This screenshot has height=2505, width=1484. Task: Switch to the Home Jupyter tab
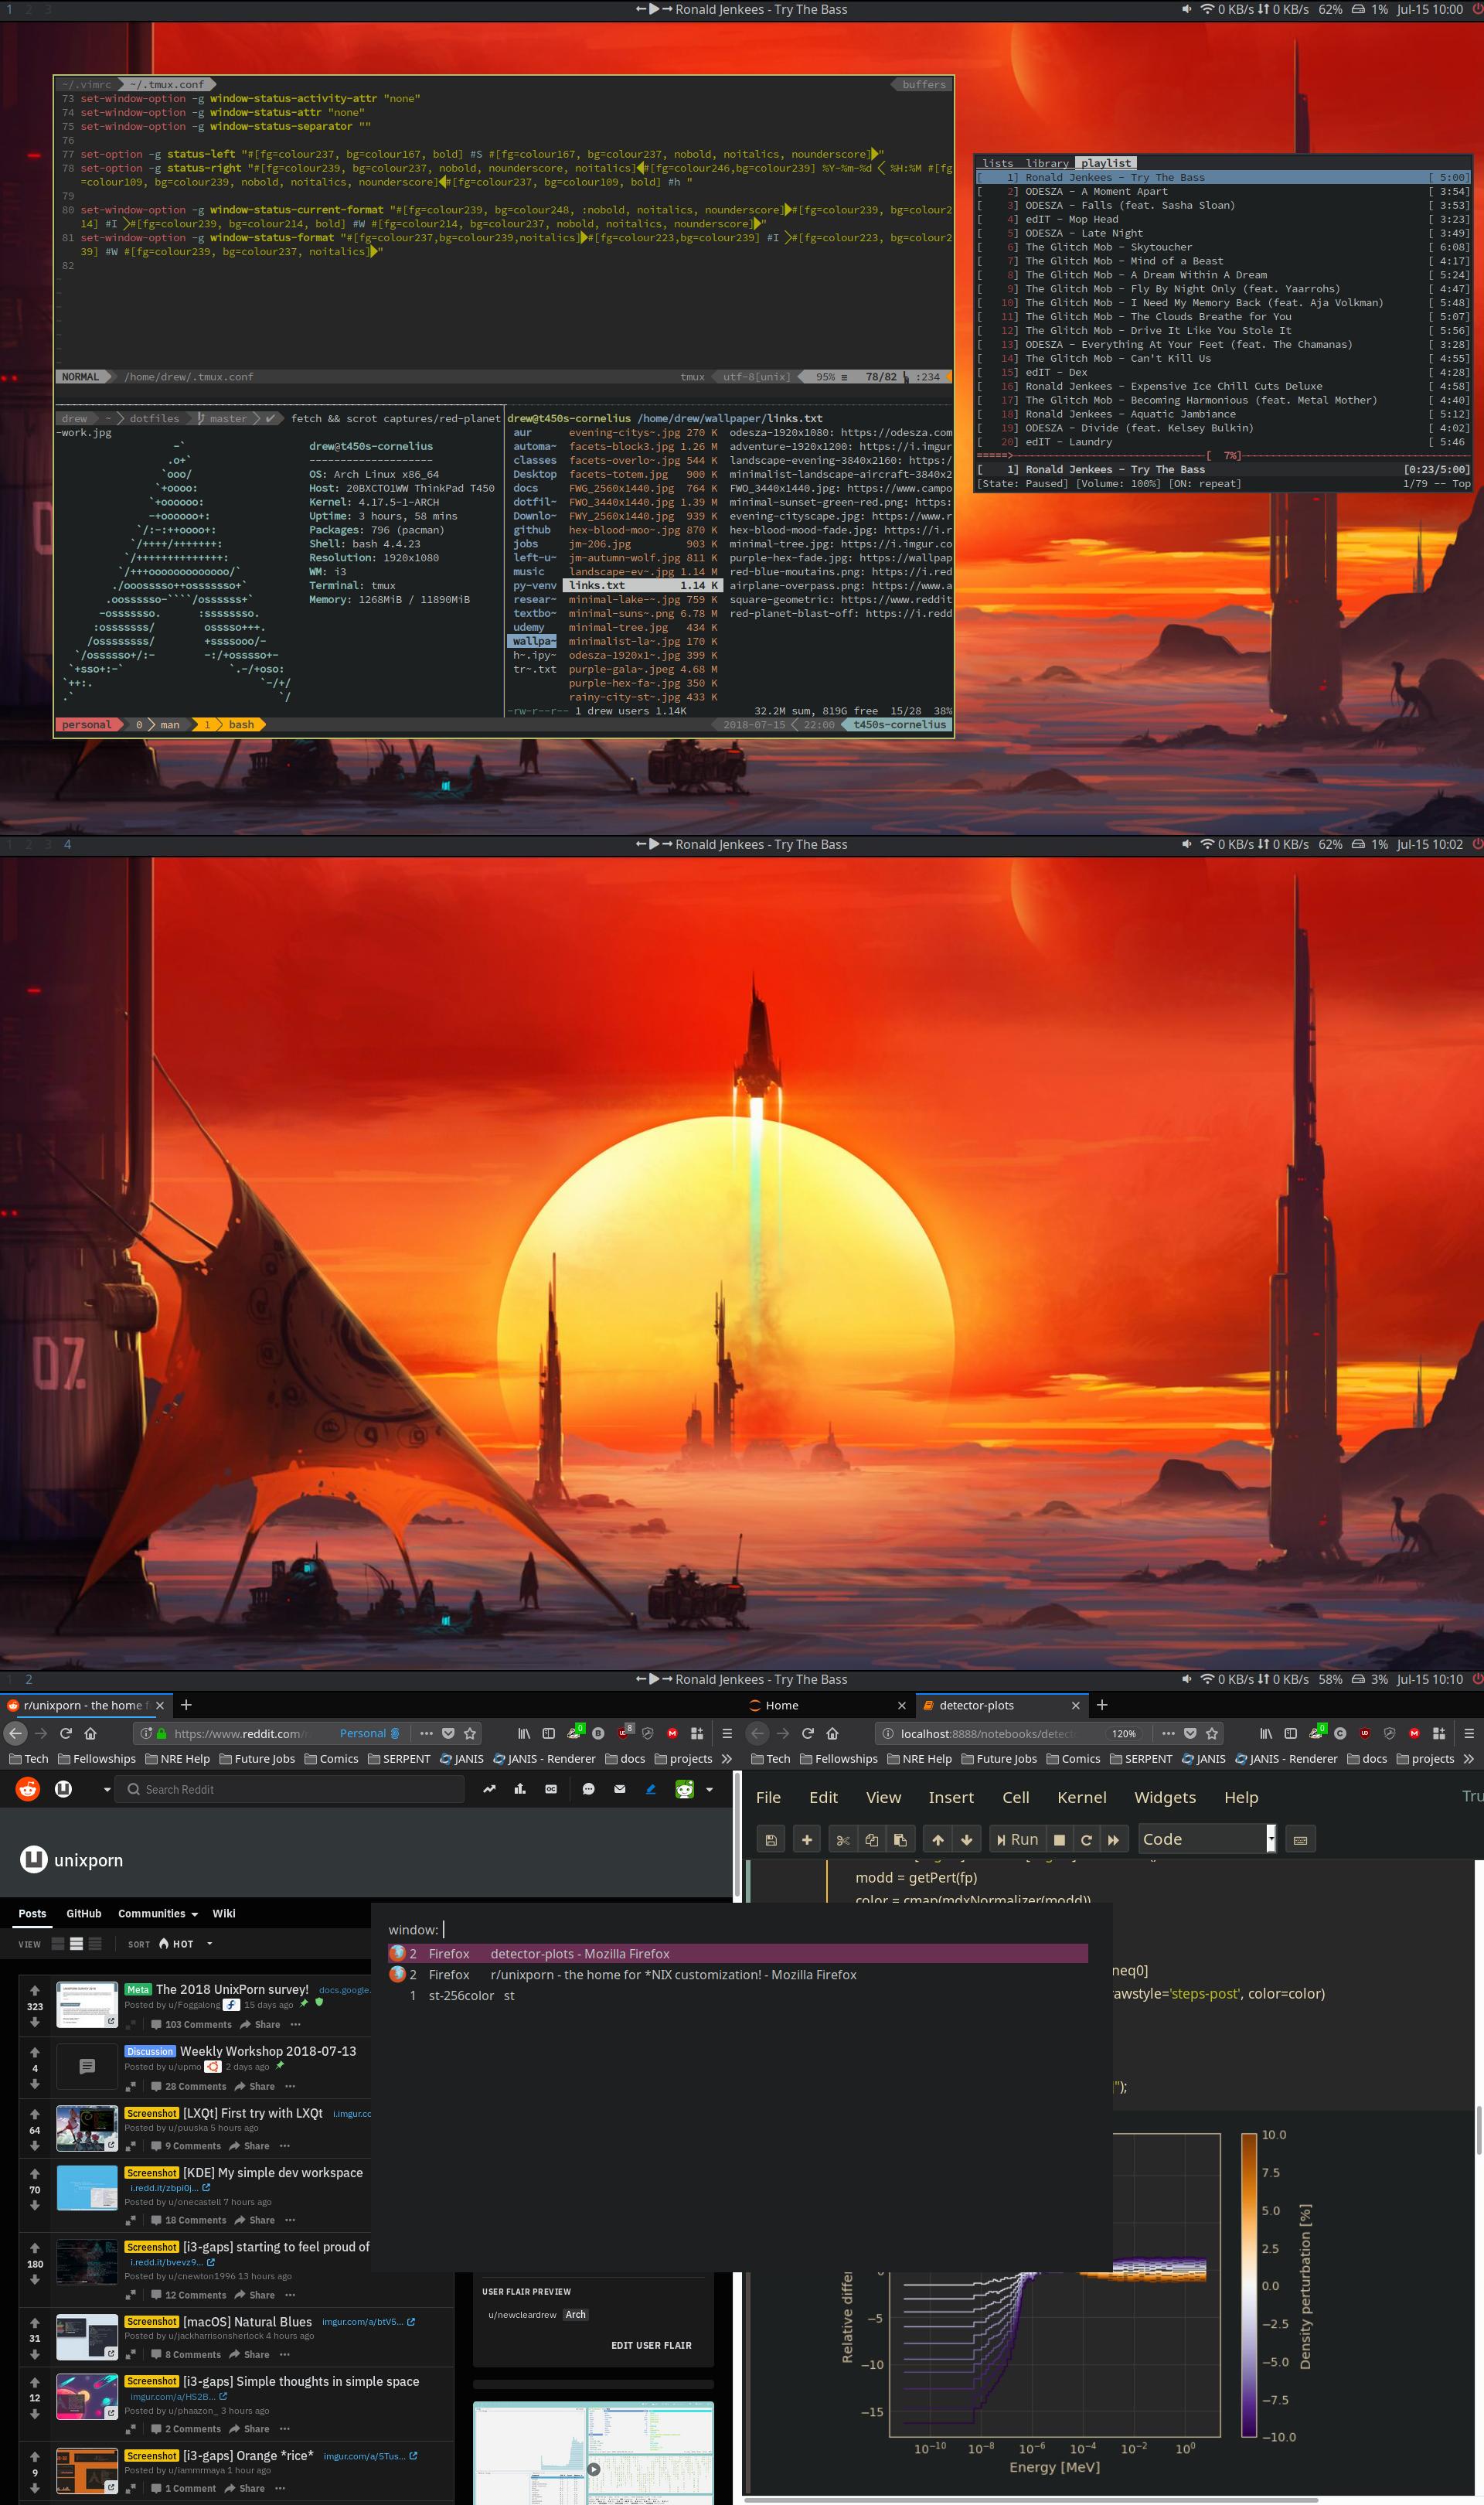pos(781,1705)
